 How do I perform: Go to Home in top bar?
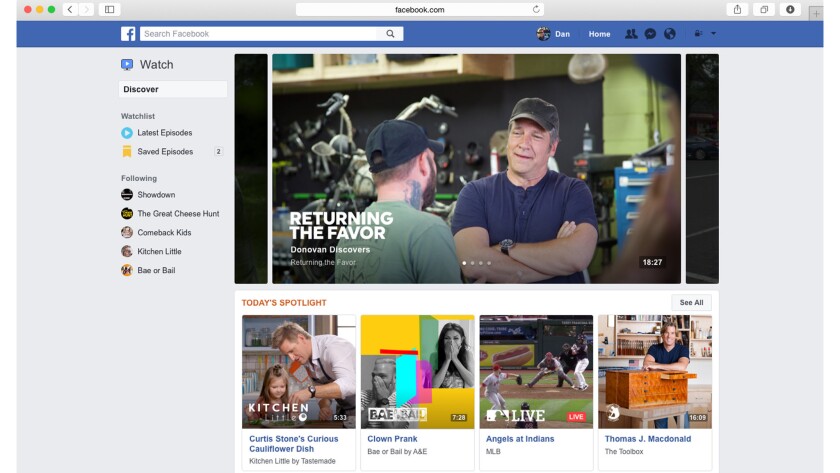tap(599, 34)
